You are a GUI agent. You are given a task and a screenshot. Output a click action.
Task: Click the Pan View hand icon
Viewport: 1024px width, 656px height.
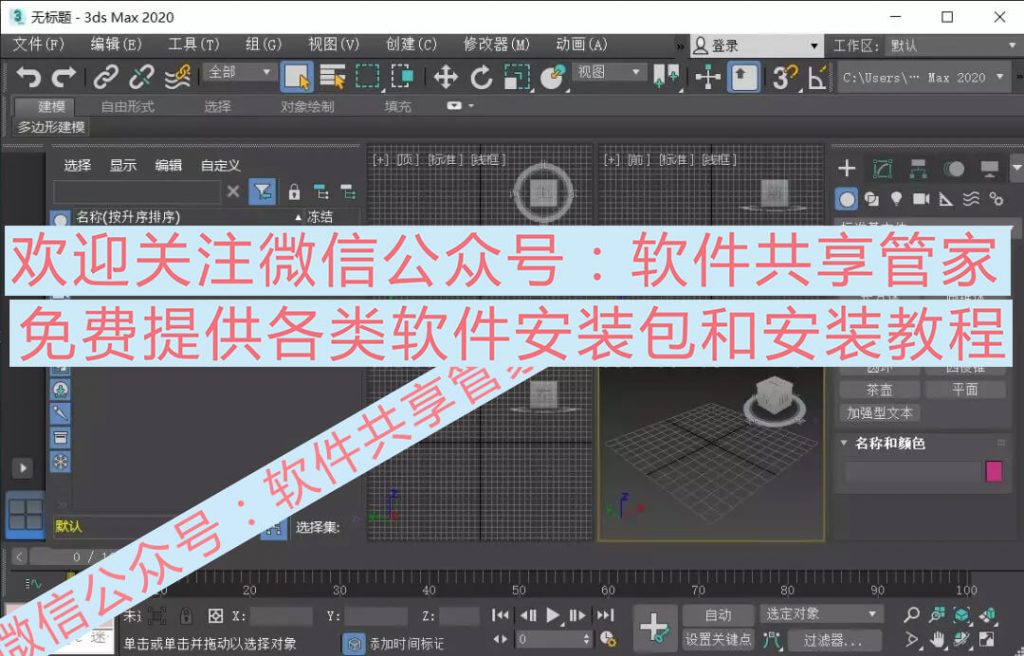click(x=937, y=639)
